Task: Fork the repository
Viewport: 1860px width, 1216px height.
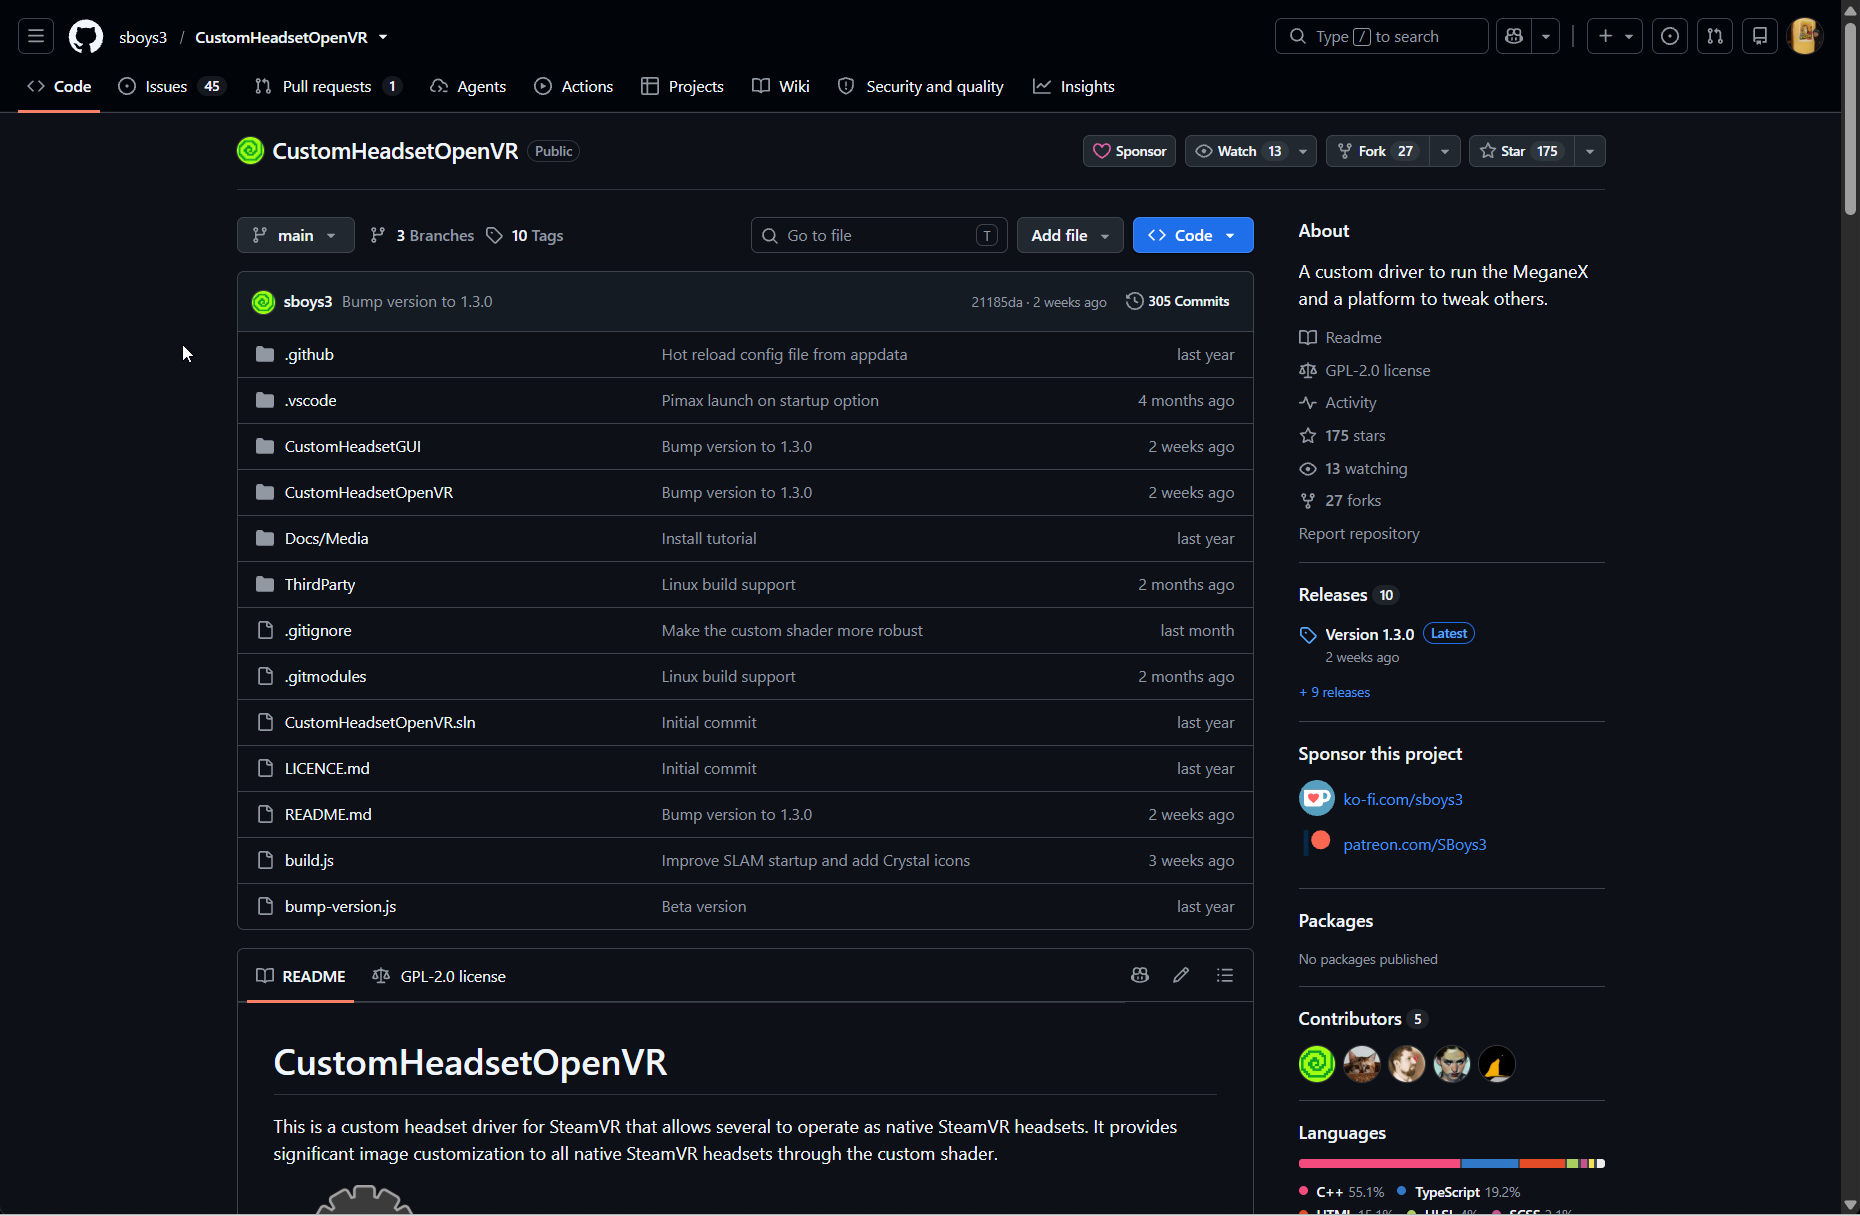Action: (x=1378, y=151)
